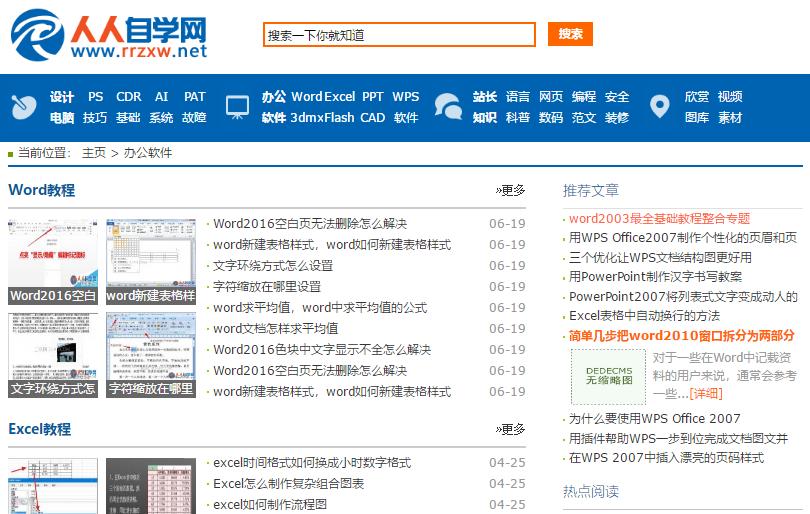The width and height of the screenshot is (810, 514).
Task: Open the 数码 menu item
Action: (x=551, y=118)
